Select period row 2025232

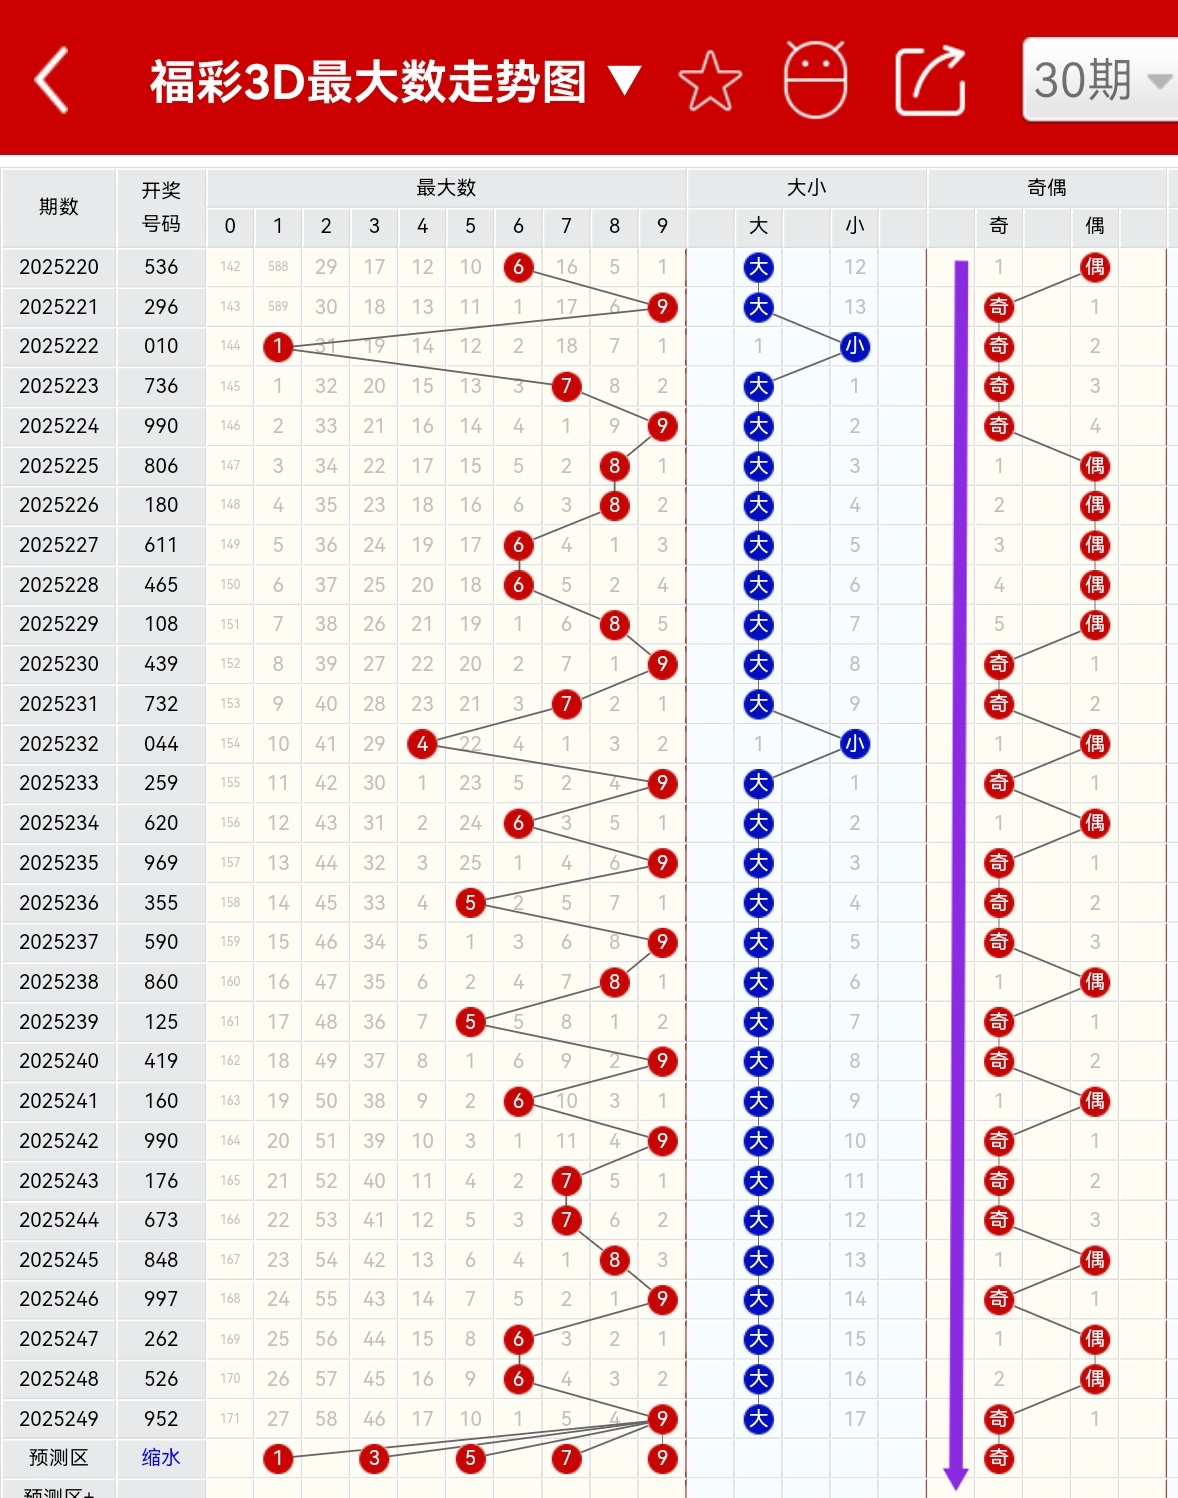(59, 744)
